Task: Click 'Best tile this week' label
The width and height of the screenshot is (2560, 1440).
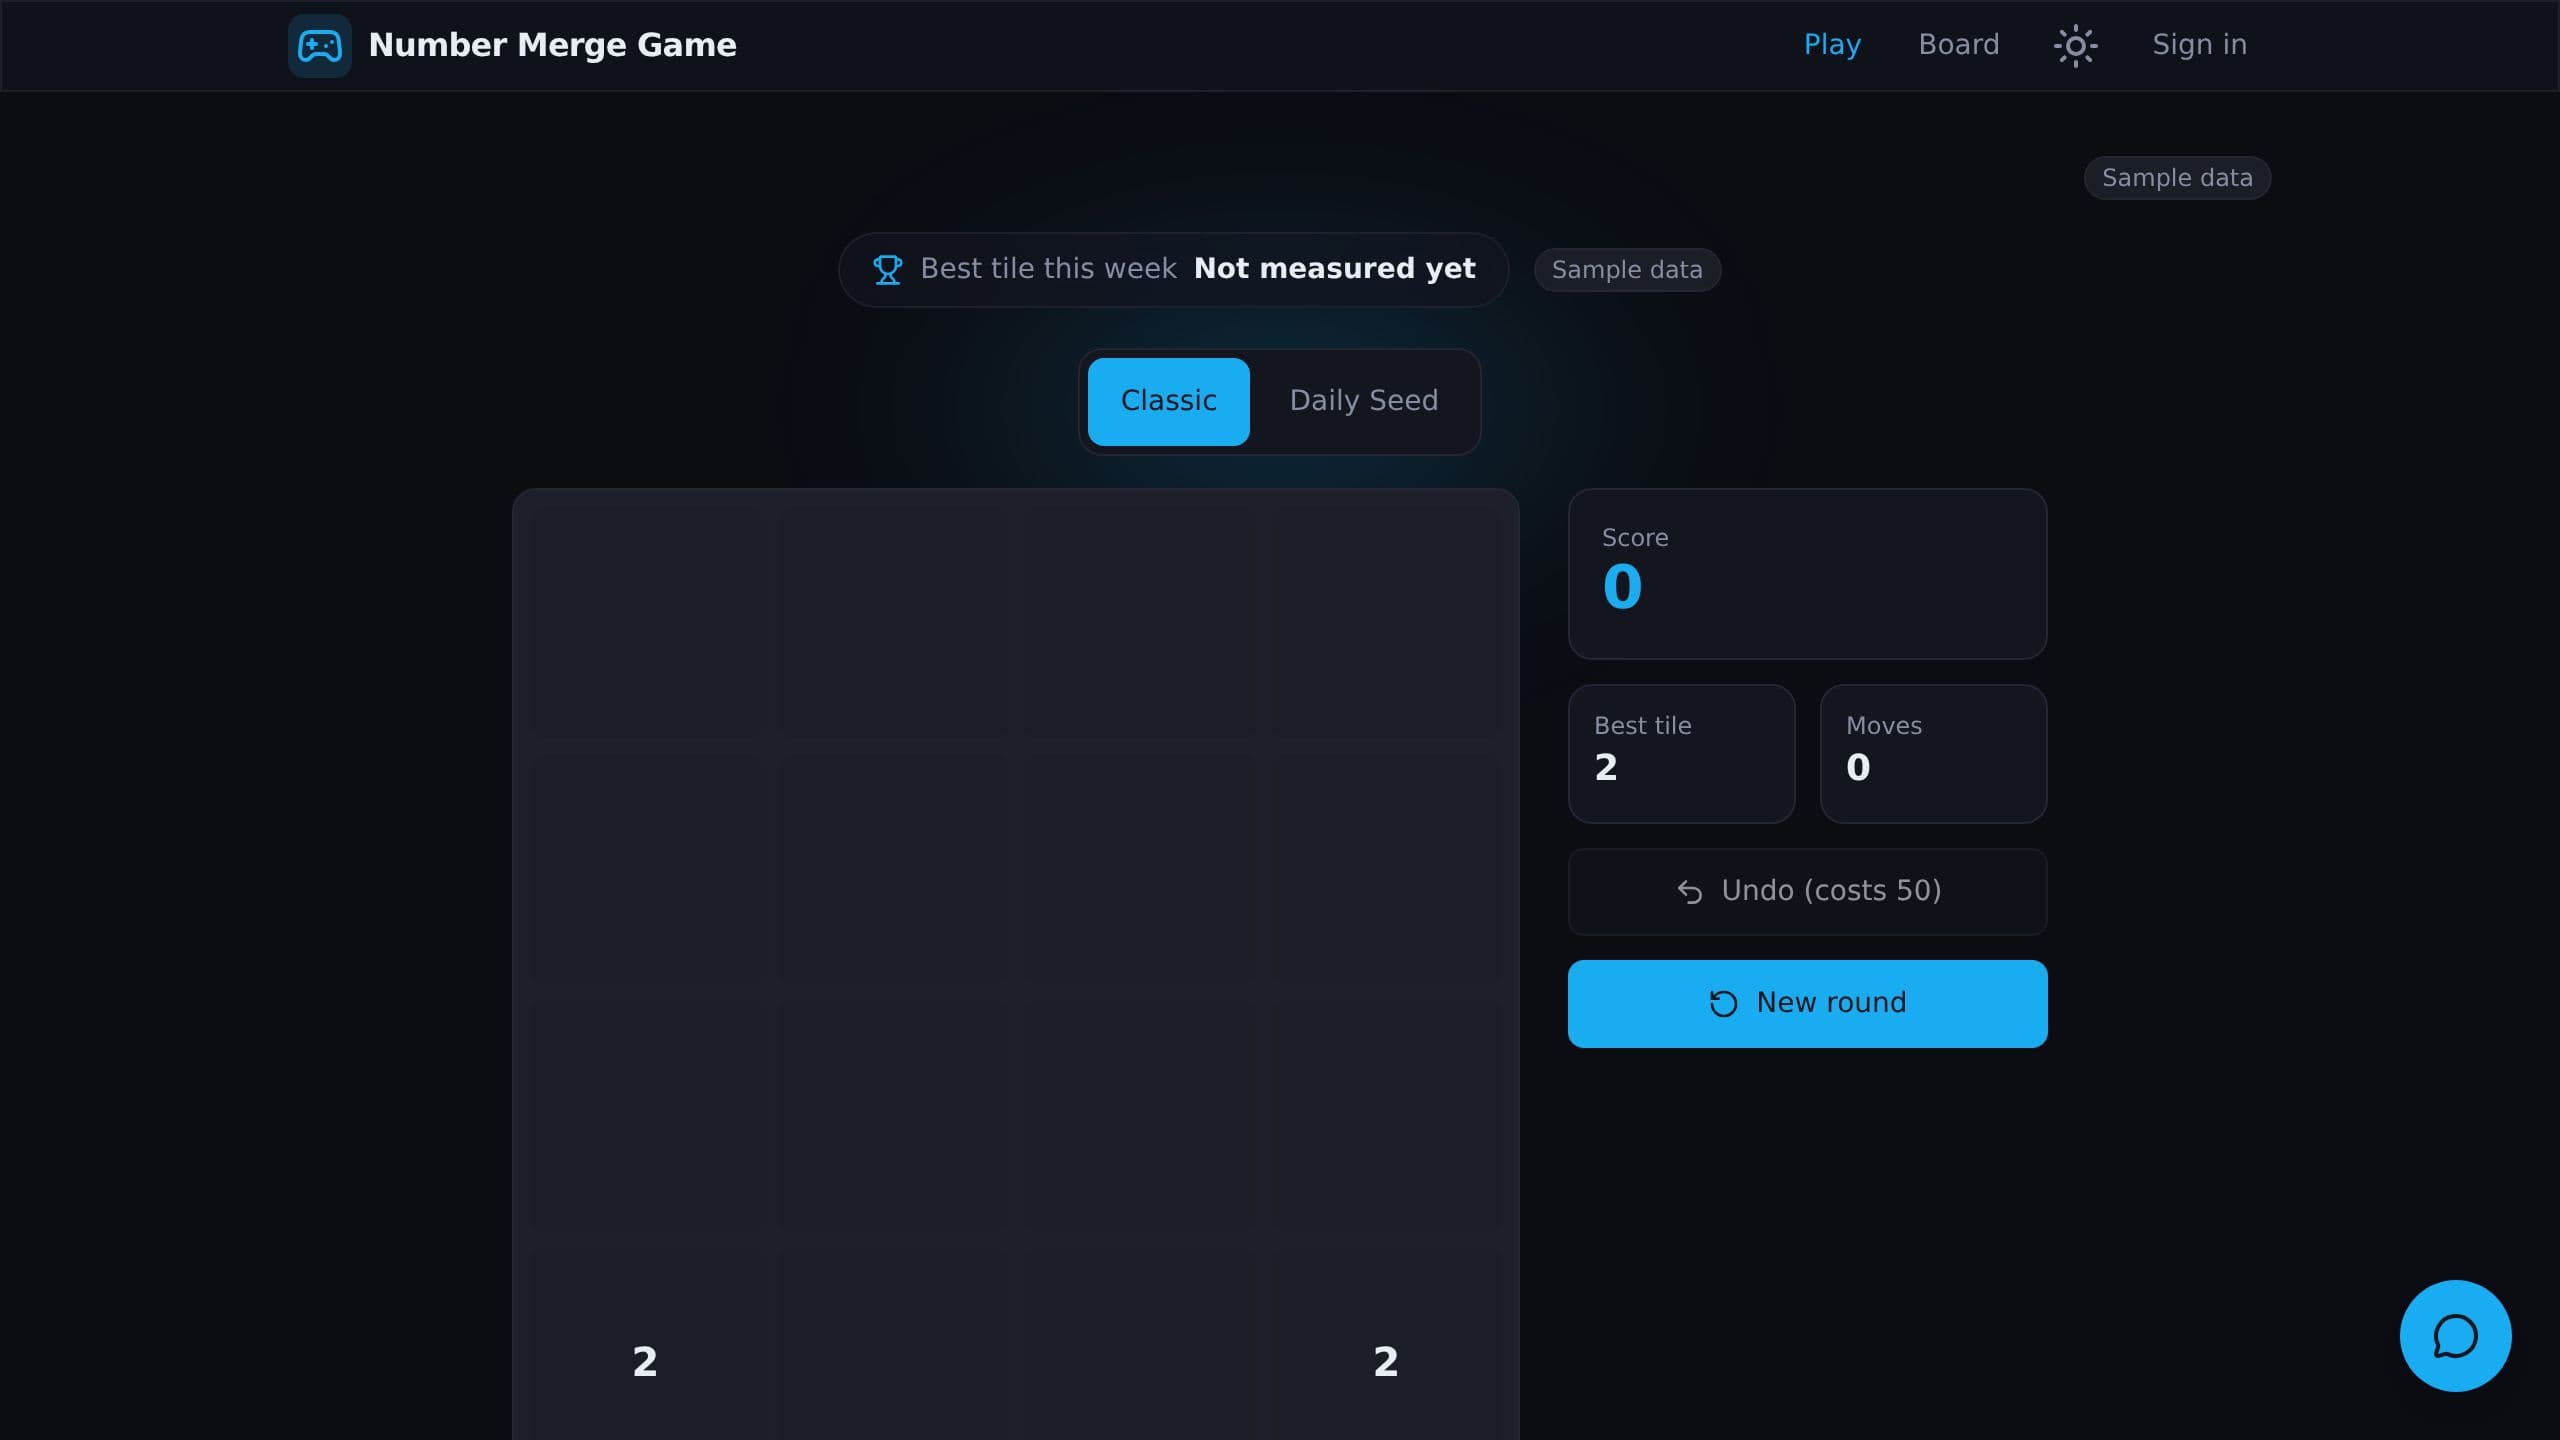Action: click(1048, 269)
